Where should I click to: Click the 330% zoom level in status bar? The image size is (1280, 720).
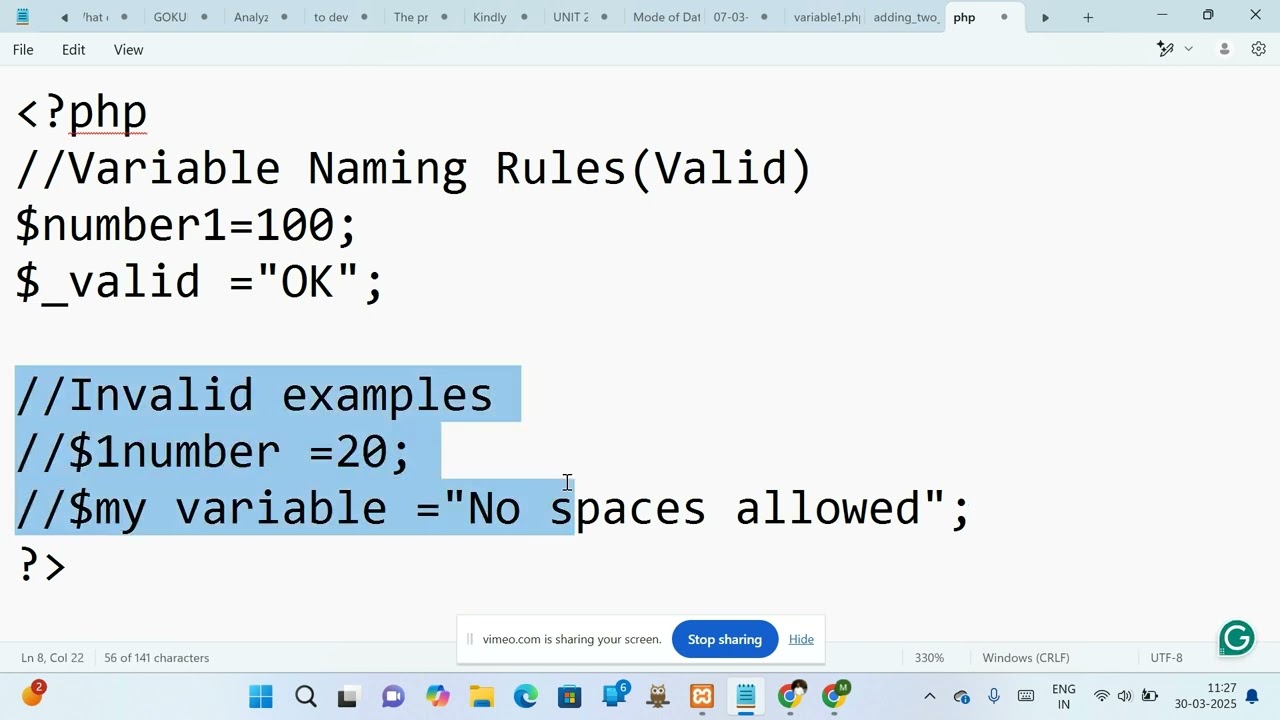[929, 657]
